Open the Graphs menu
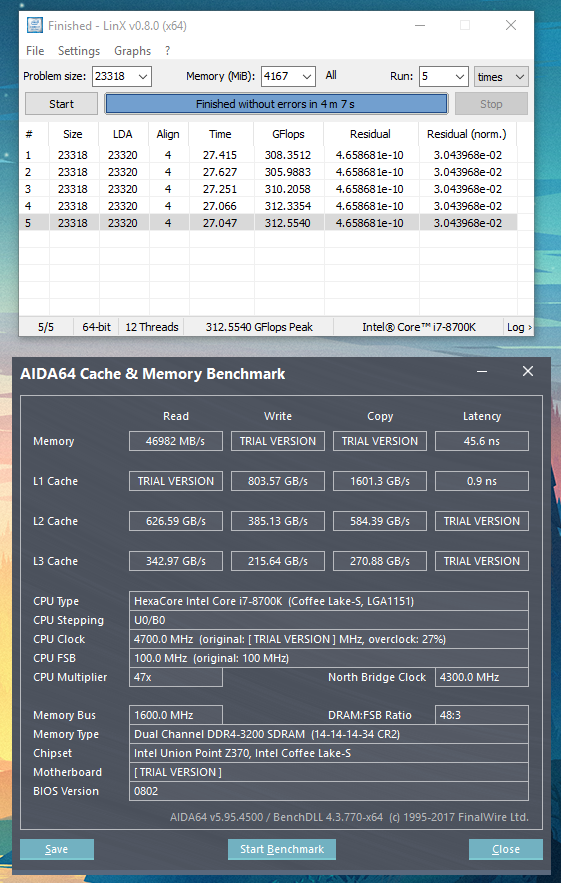This screenshot has height=883, width=561. pyautogui.click(x=132, y=51)
